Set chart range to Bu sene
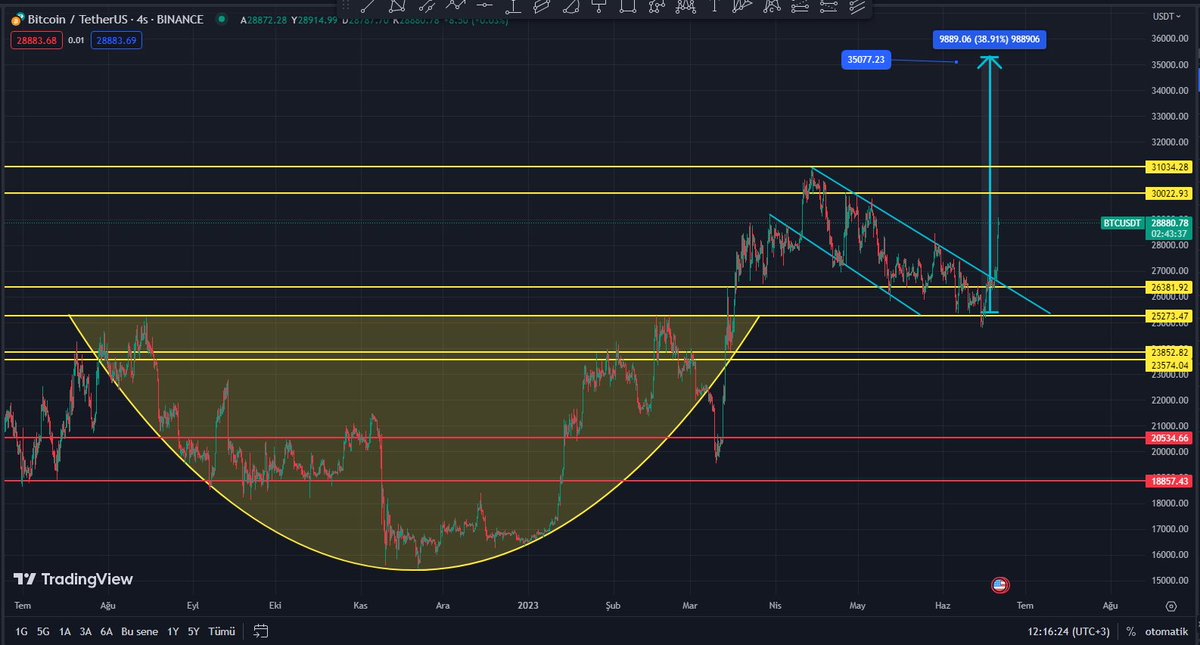The image size is (1200, 645). click(x=140, y=632)
